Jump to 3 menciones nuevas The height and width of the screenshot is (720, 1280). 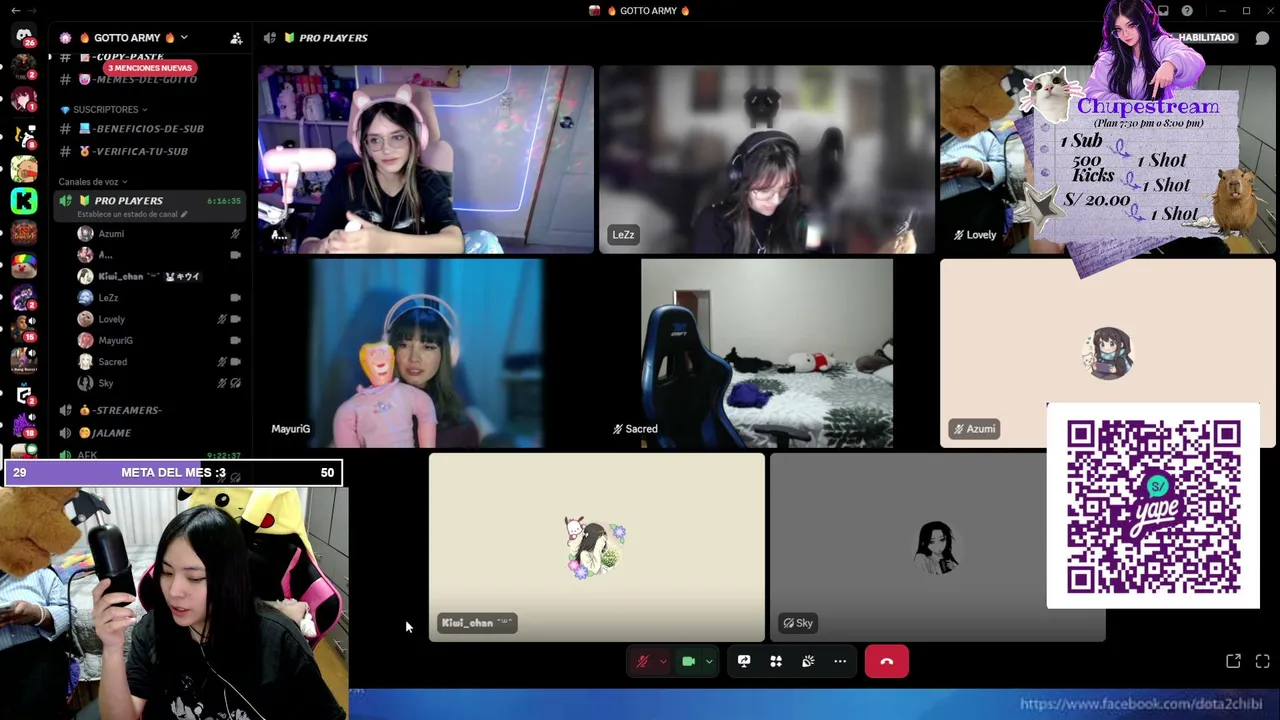tap(150, 68)
